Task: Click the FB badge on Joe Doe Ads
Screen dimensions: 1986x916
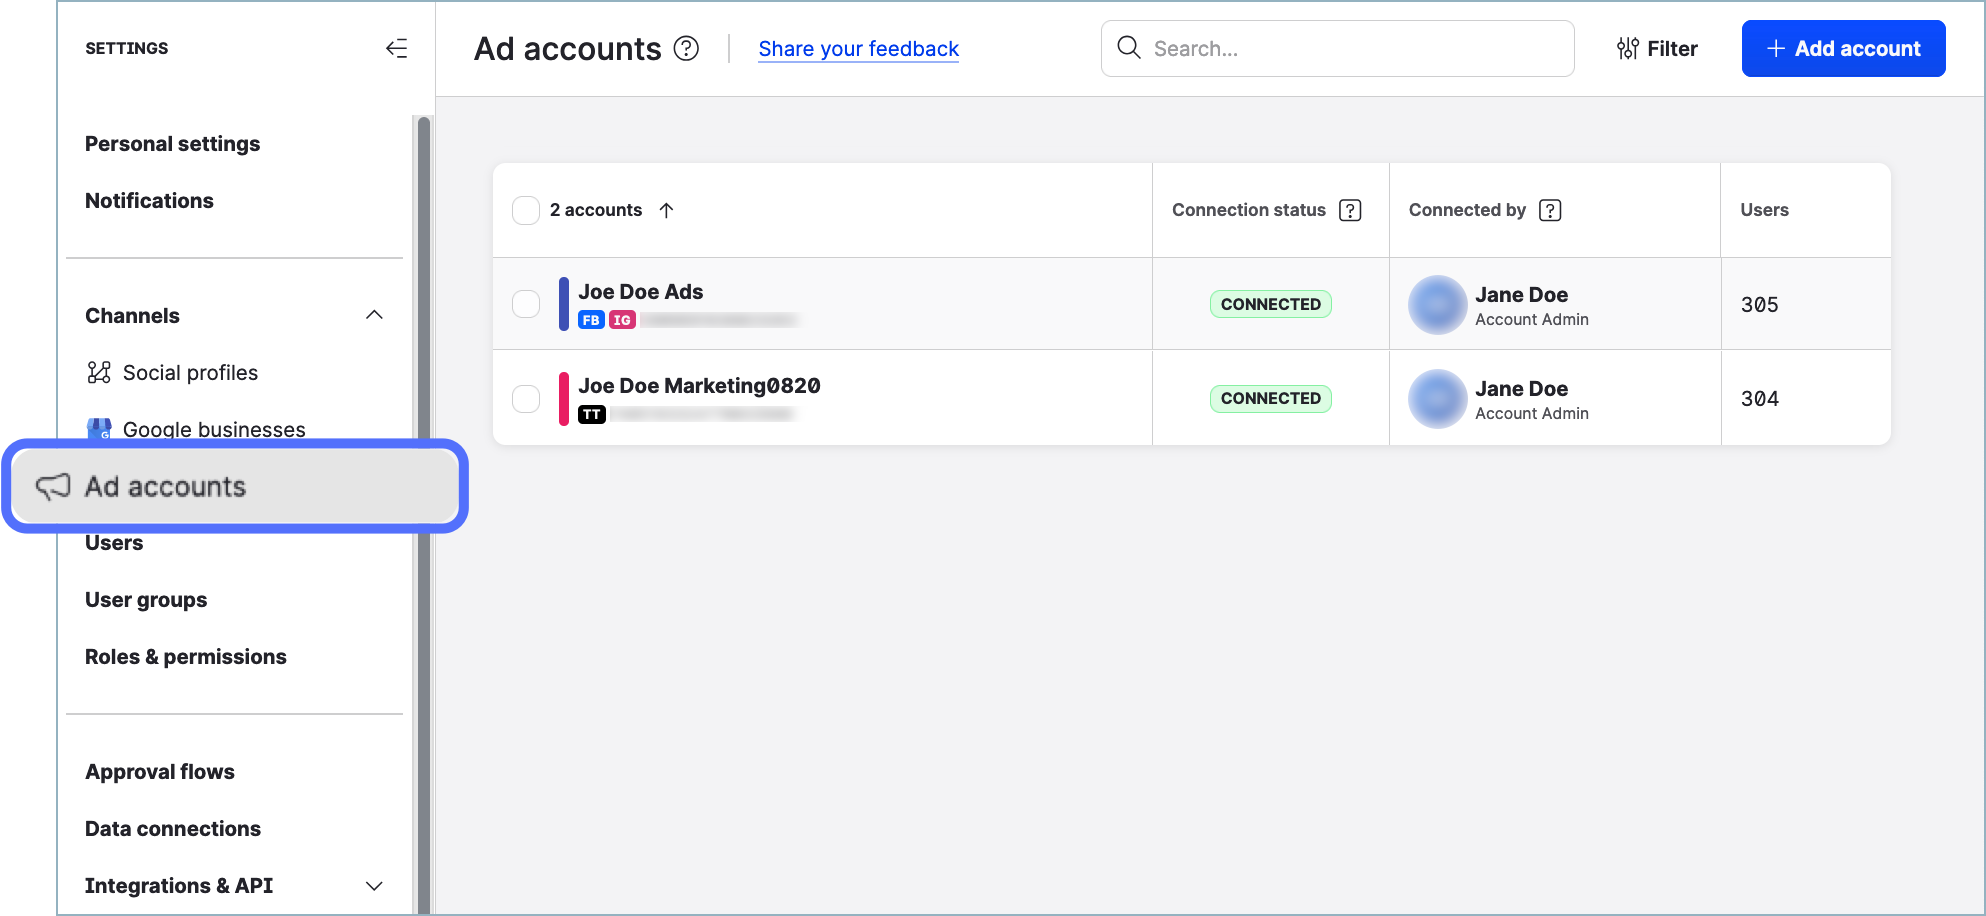Action: click(591, 320)
